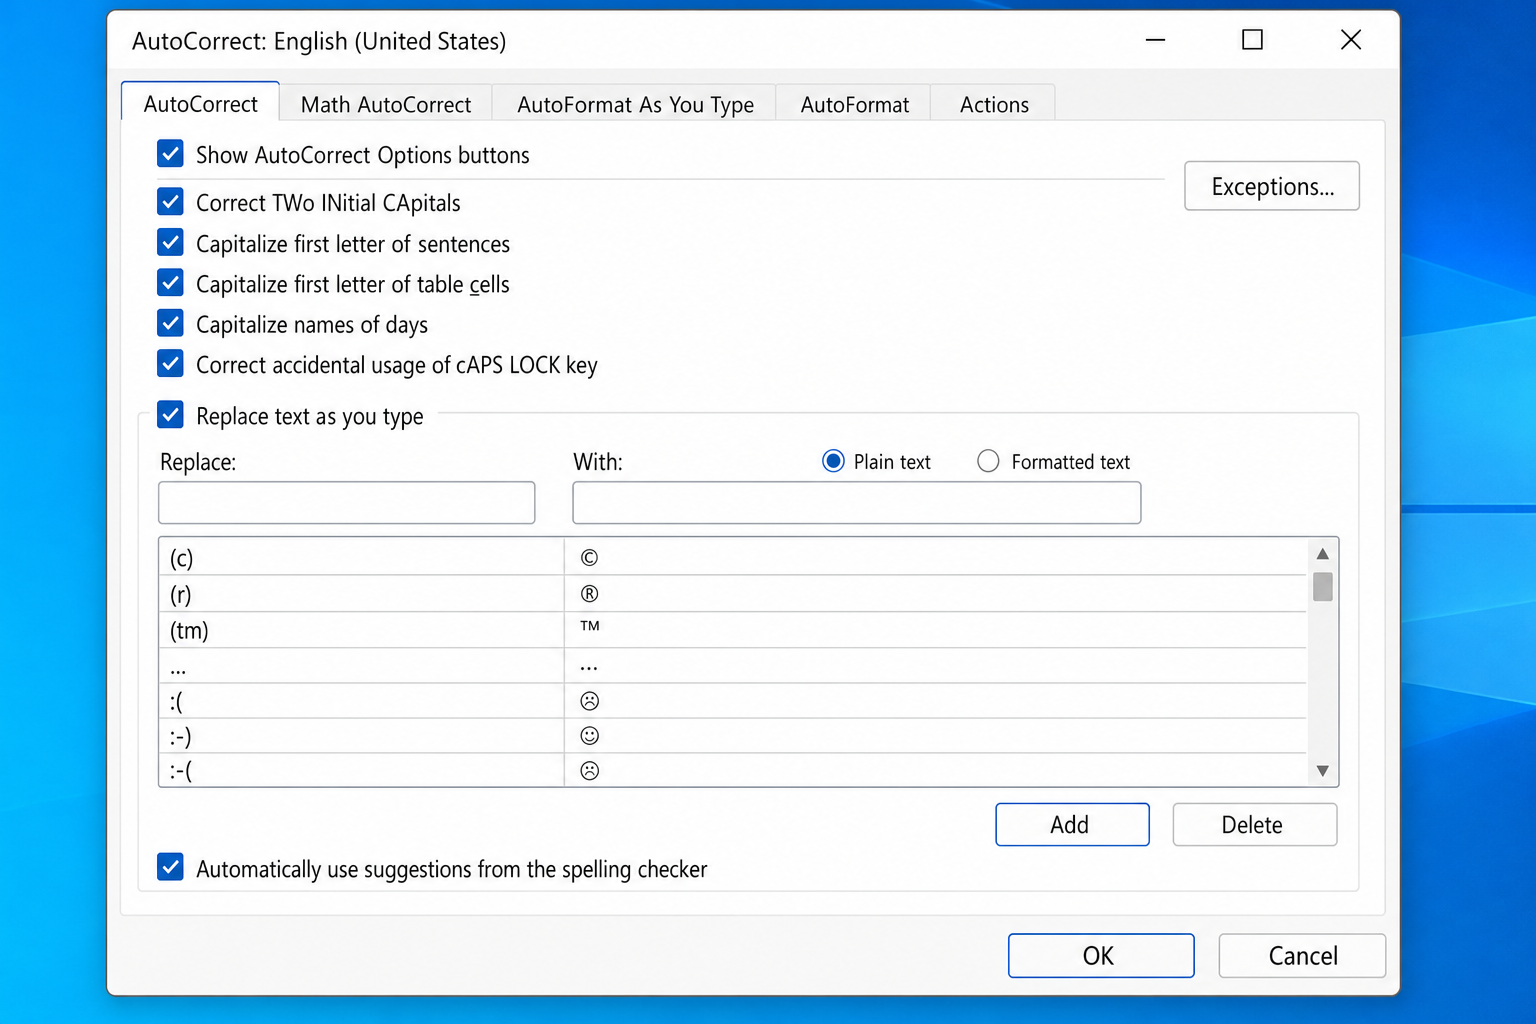The image size is (1536, 1024).
Task: Focus the With input field
Action: pos(857,502)
